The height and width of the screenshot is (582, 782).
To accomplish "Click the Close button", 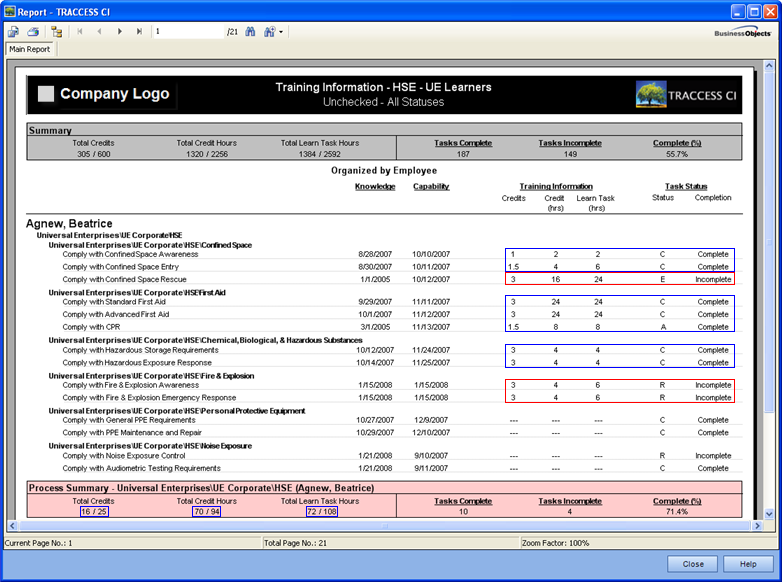I will pyautogui.click(x=693, y=564).
